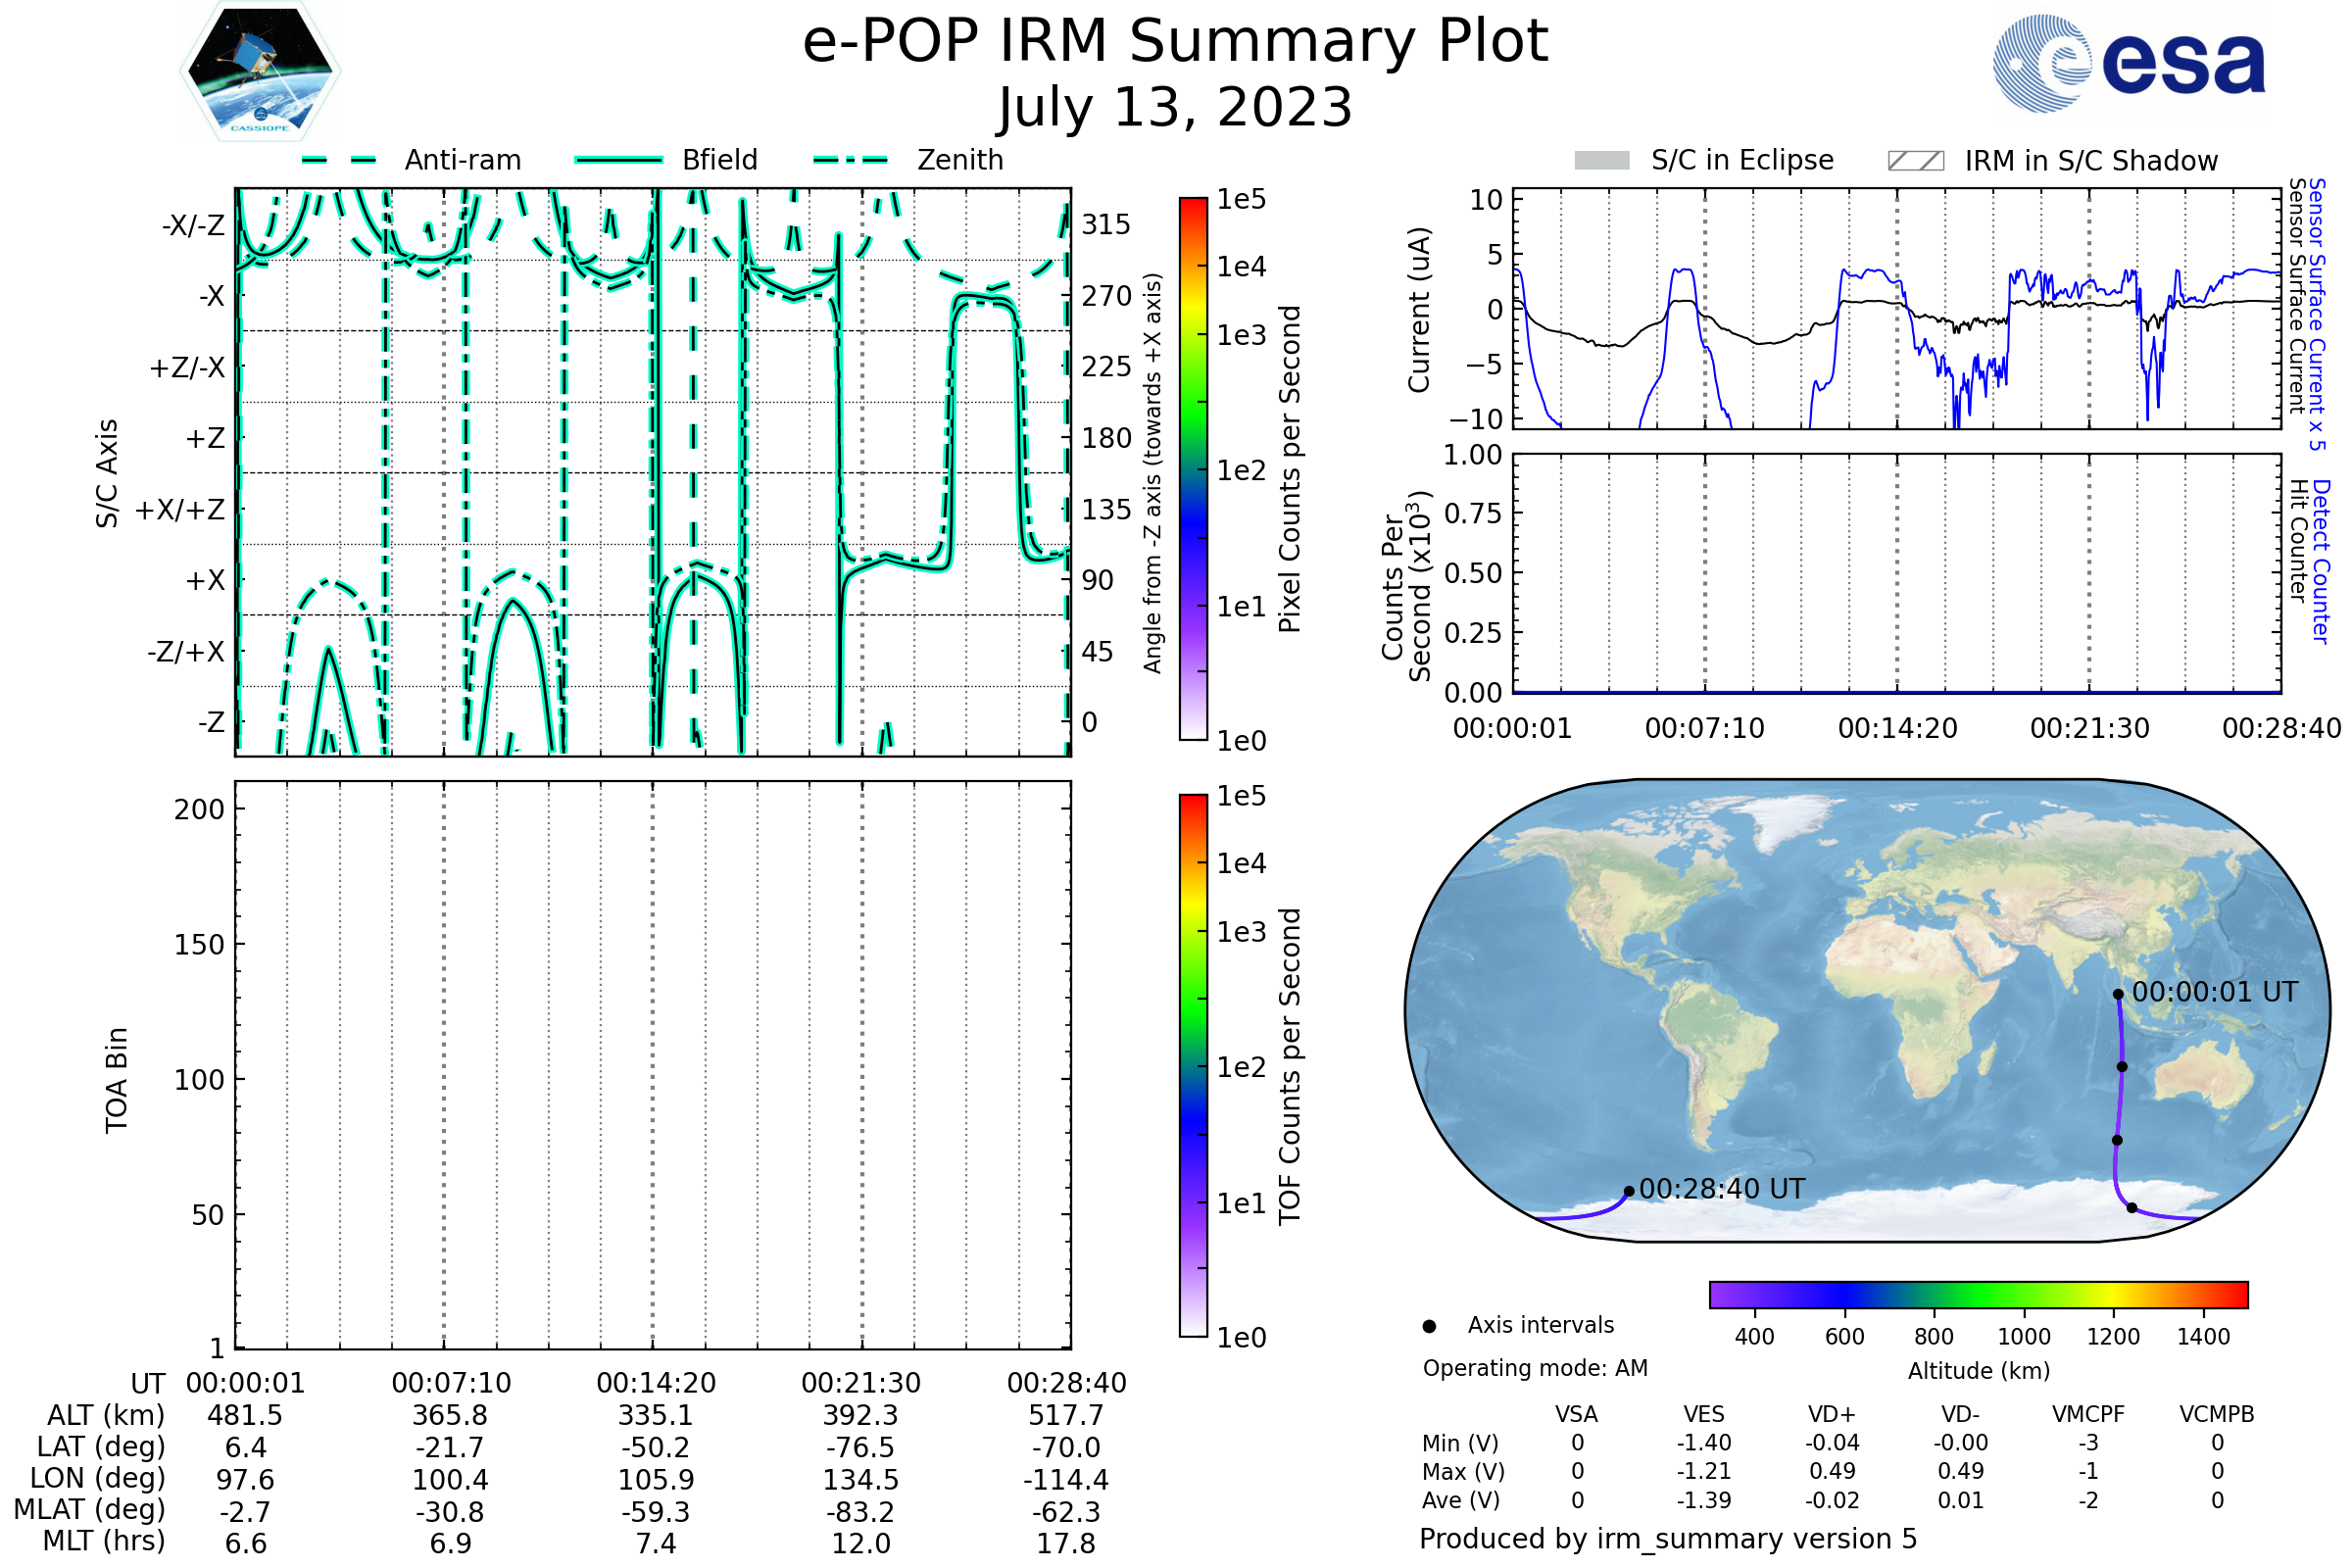Click the Pixel Counts per Second colorbar

[x=1193, y=469]
